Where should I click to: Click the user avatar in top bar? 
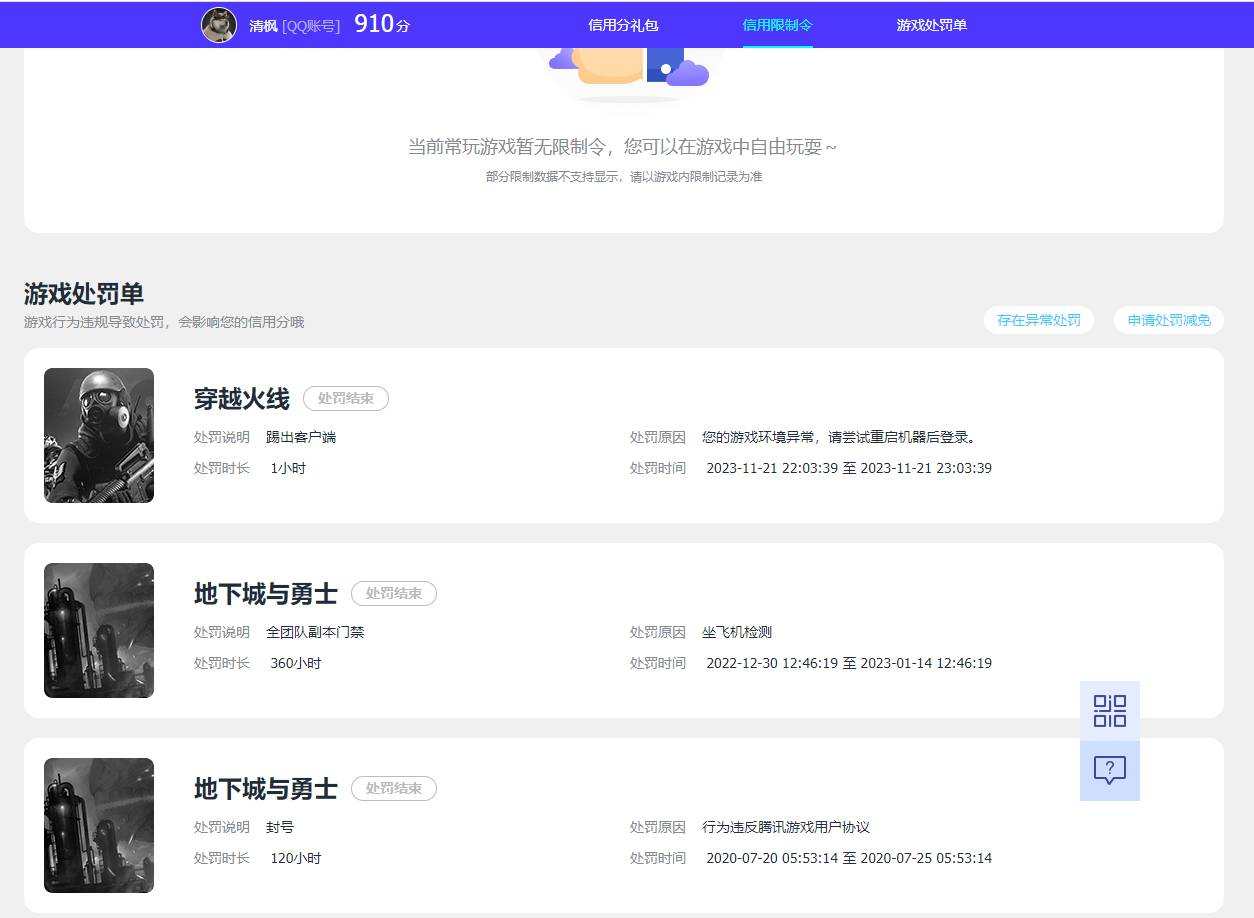click(x=219, y=25)
